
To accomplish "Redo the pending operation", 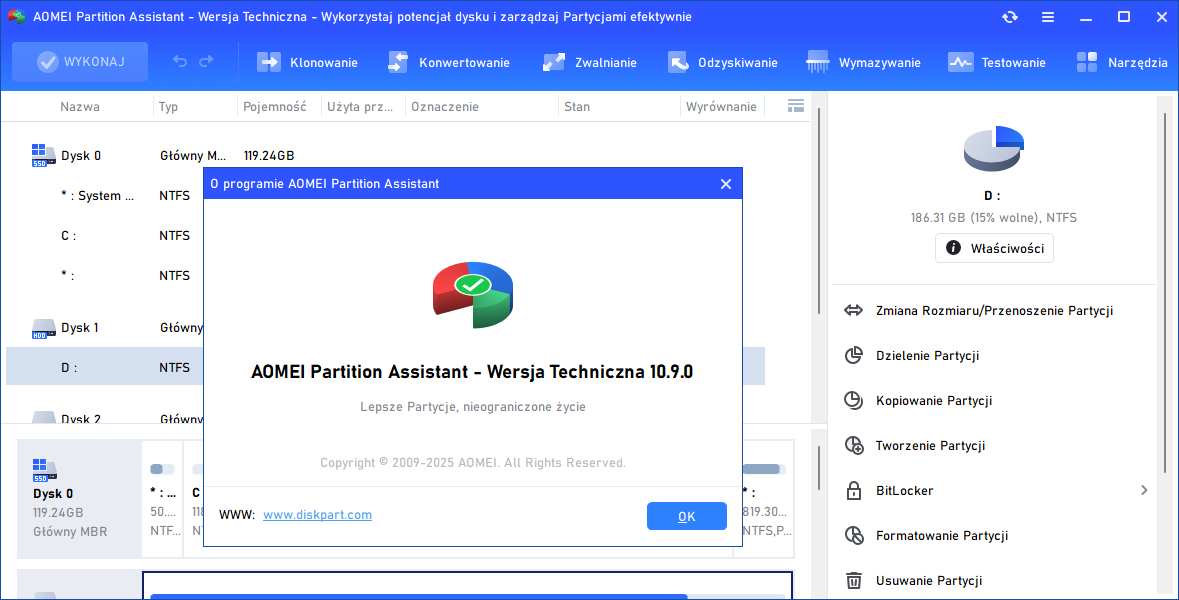I will tap(206, 62).
